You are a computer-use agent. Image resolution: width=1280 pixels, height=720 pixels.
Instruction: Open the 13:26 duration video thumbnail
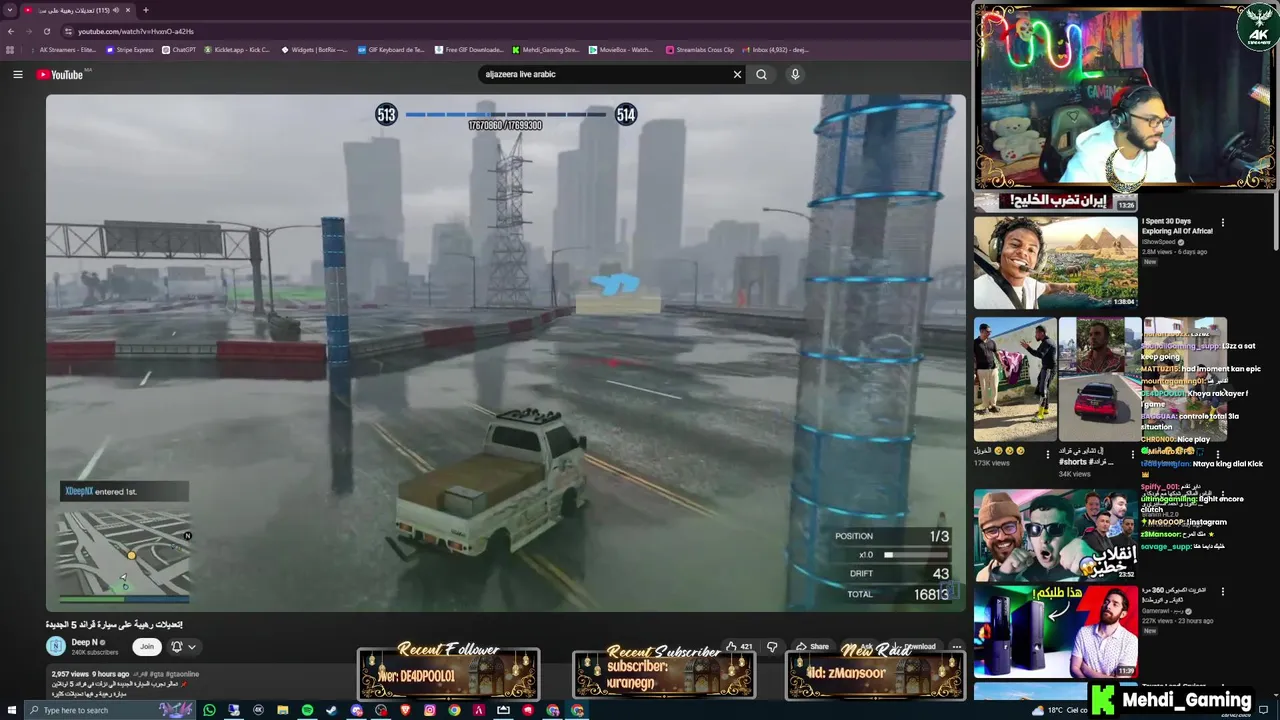click(1055, 201)
